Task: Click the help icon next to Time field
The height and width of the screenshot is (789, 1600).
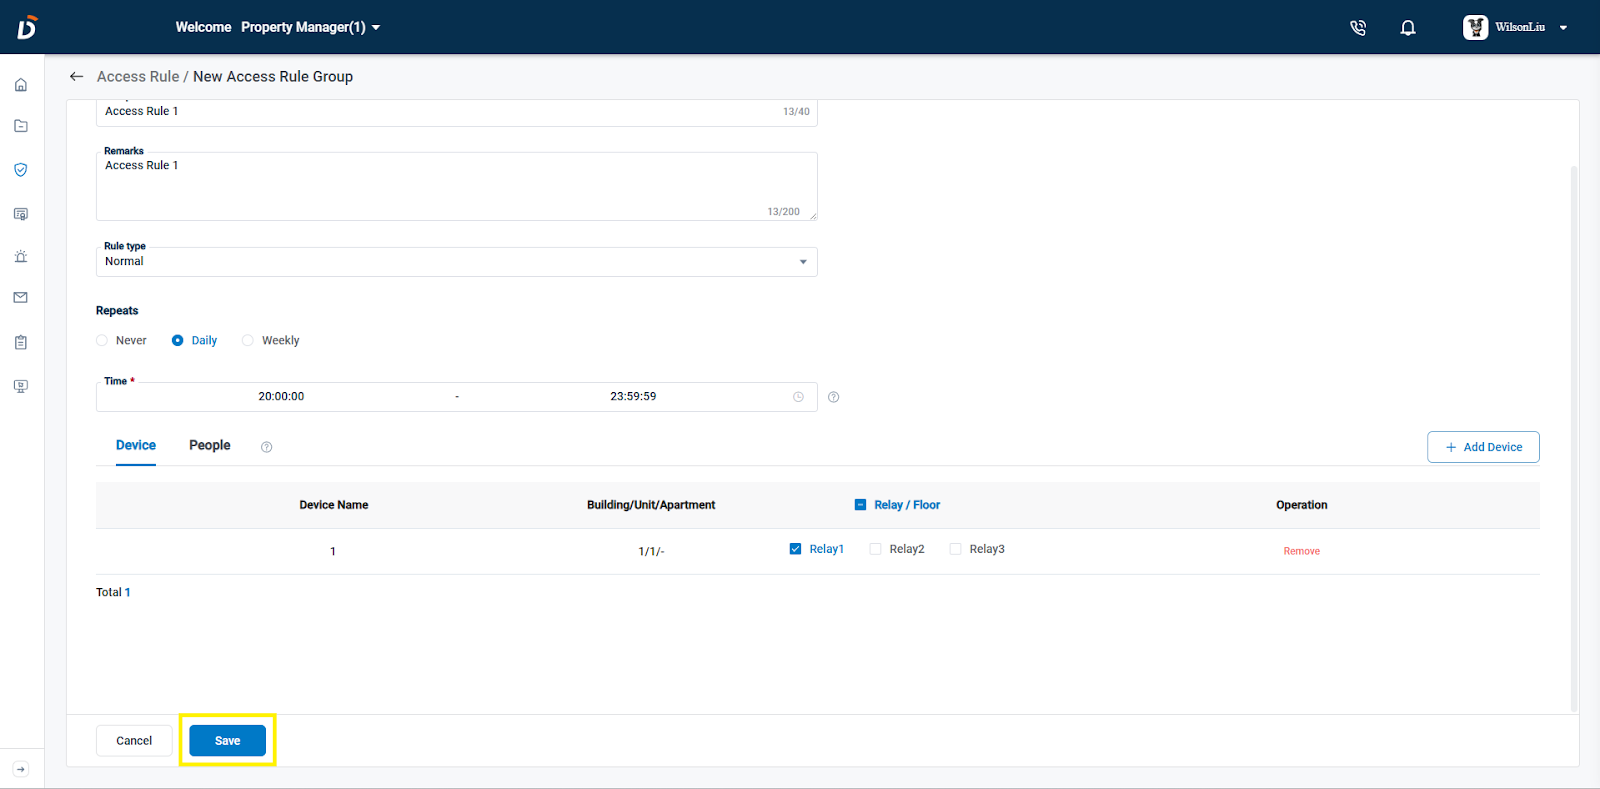Action: point(833,397)
